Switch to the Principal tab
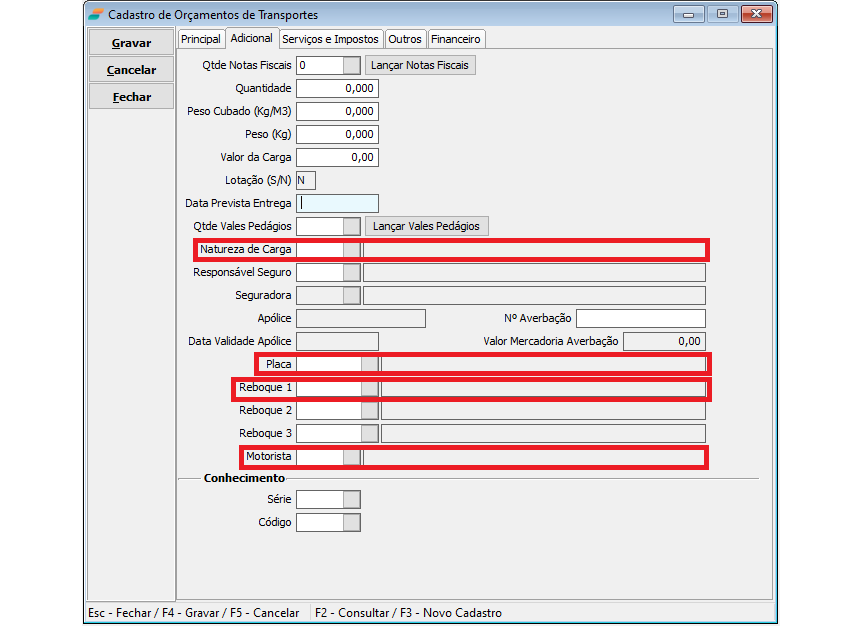 point(201,39)
